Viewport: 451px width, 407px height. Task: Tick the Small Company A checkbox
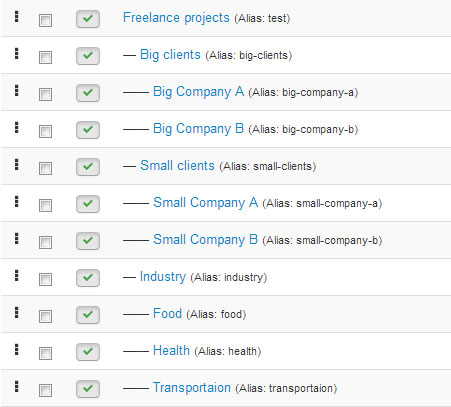pos(45,205)
